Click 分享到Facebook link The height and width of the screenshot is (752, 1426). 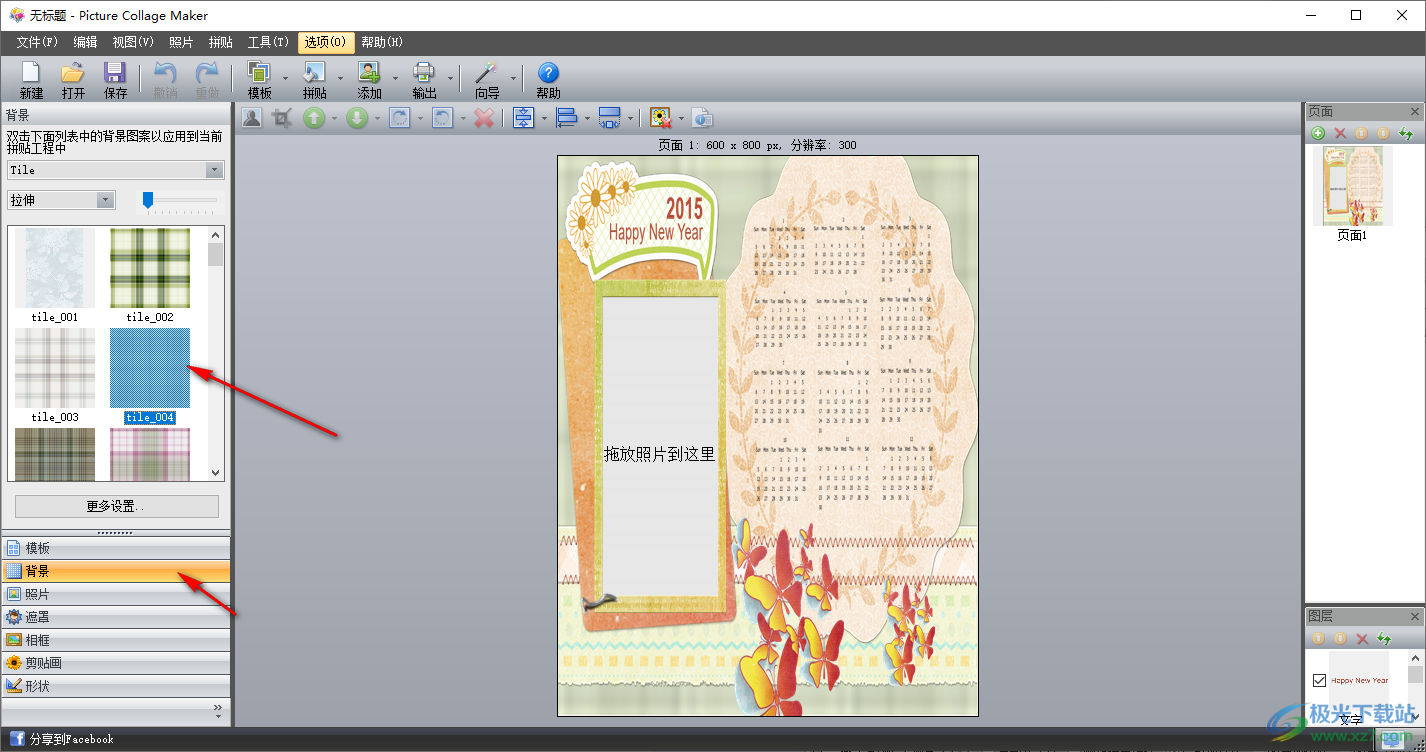tap(71, 739)
